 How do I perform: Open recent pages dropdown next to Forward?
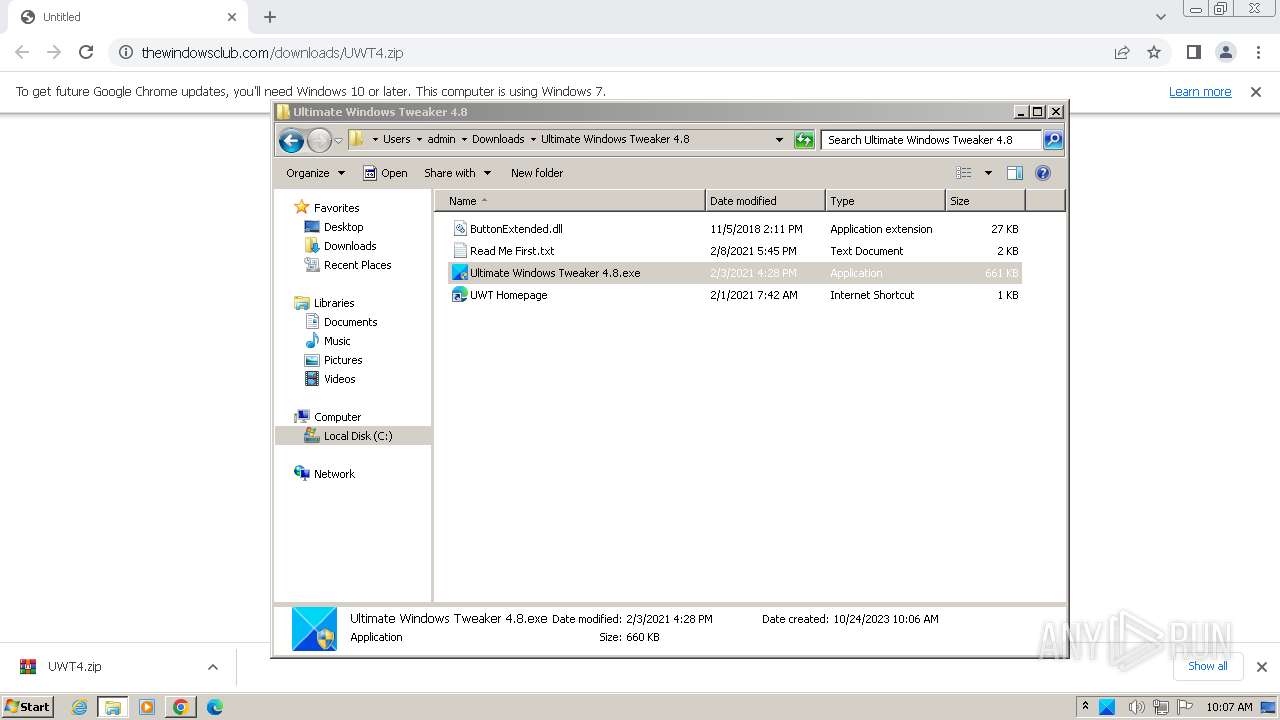338,141
